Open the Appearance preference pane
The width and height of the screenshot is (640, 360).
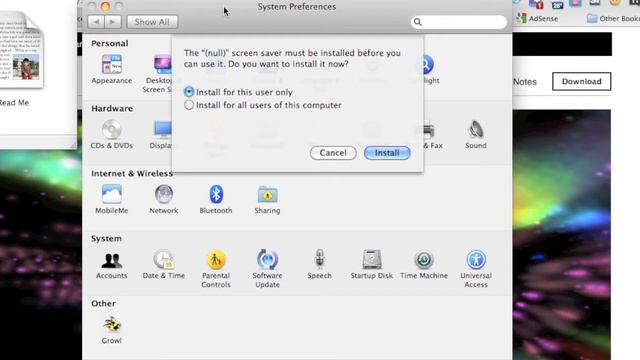tap(111, 69)
